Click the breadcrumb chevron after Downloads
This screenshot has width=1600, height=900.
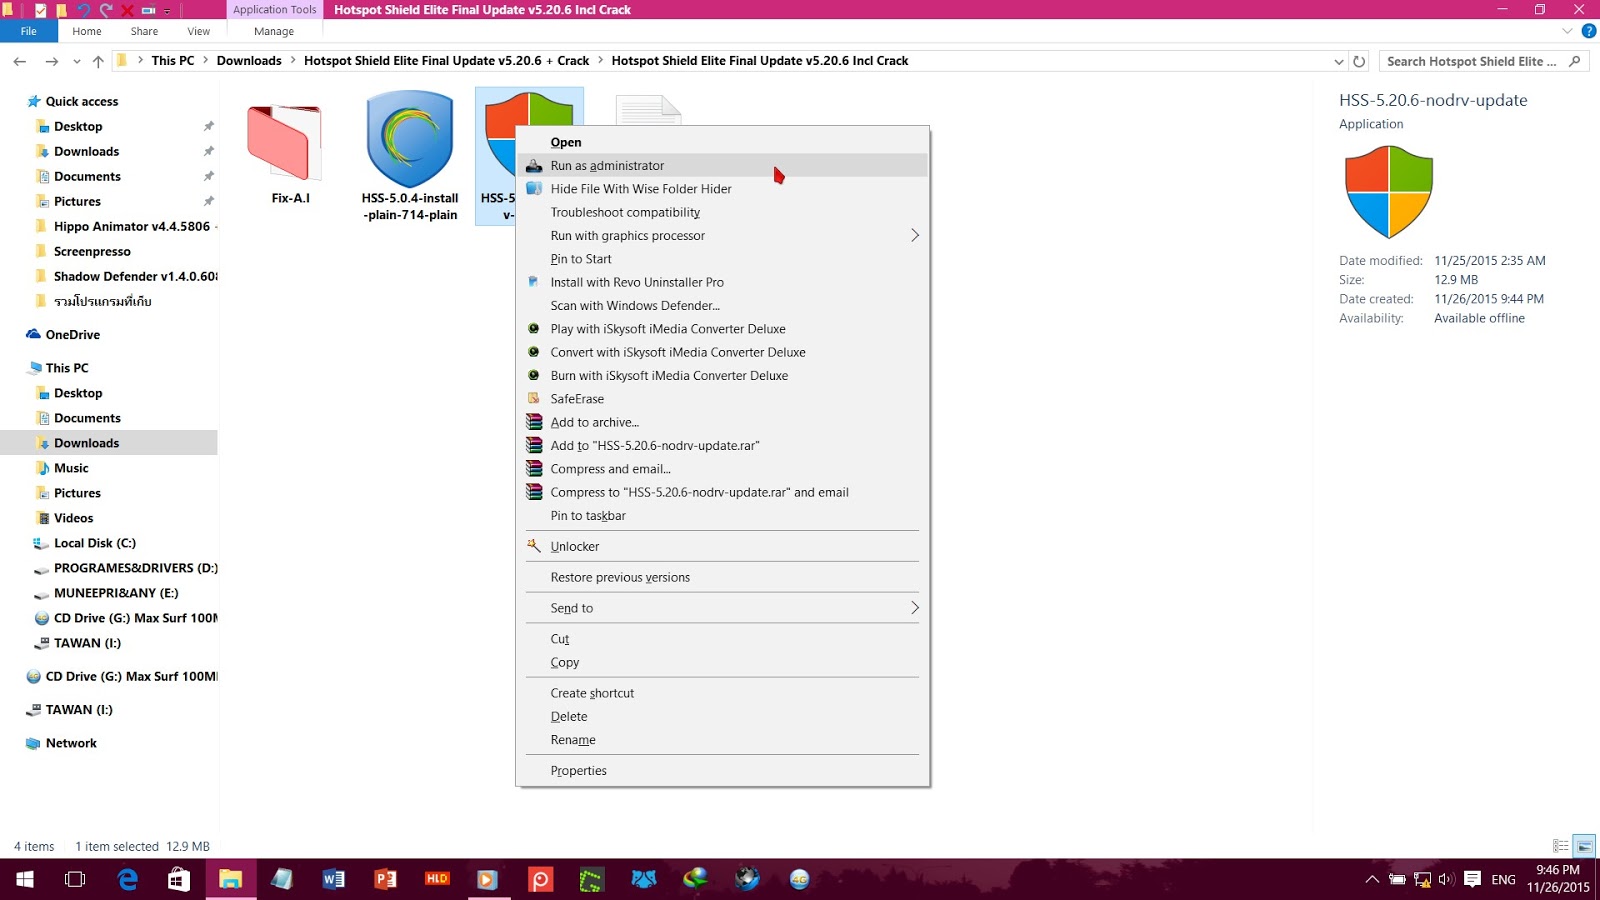(x=293, y=61)
